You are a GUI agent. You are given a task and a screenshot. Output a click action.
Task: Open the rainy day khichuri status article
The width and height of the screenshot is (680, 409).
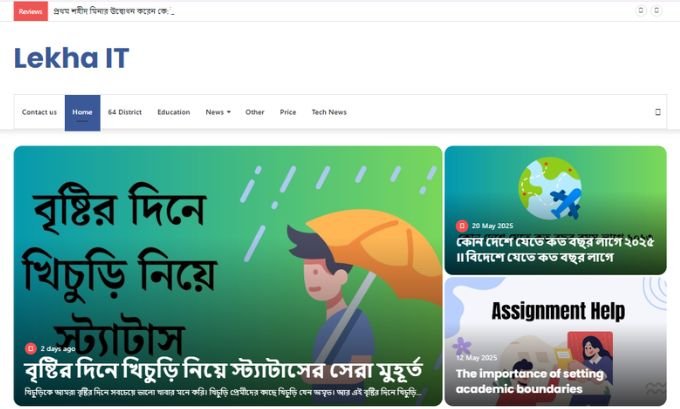point(223,370)
